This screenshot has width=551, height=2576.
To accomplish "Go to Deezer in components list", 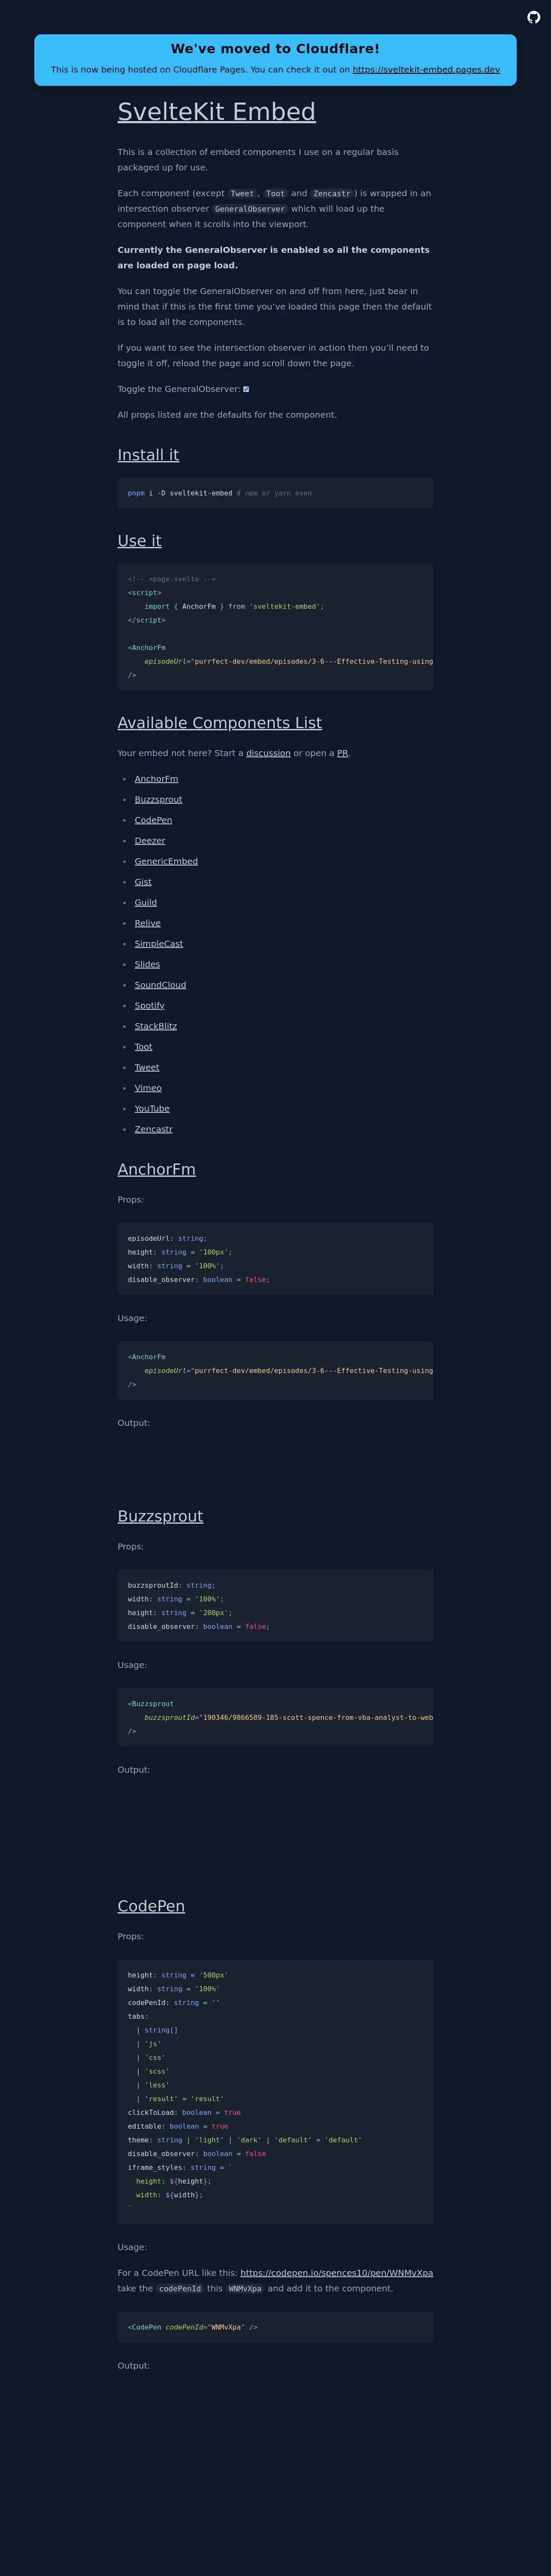I will coord(150,841).
